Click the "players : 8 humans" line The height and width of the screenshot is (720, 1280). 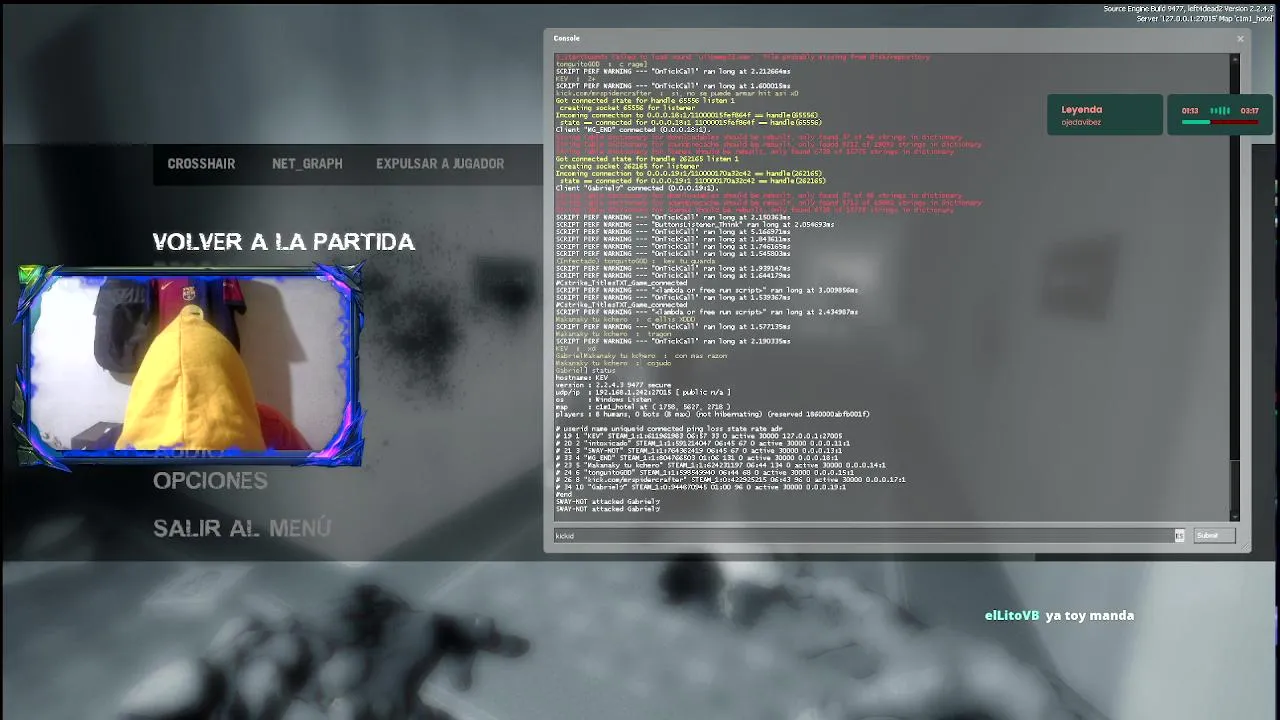713,414
